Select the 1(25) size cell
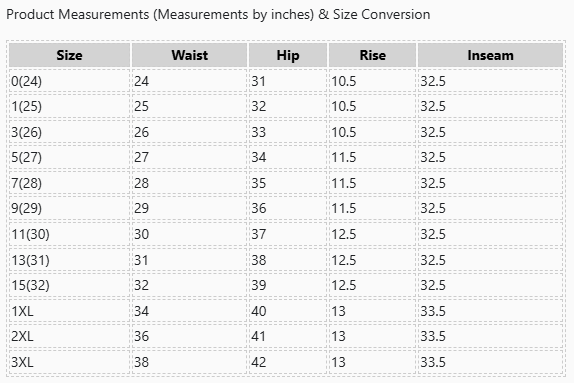The image size is (574, 383). coord(70,106)
